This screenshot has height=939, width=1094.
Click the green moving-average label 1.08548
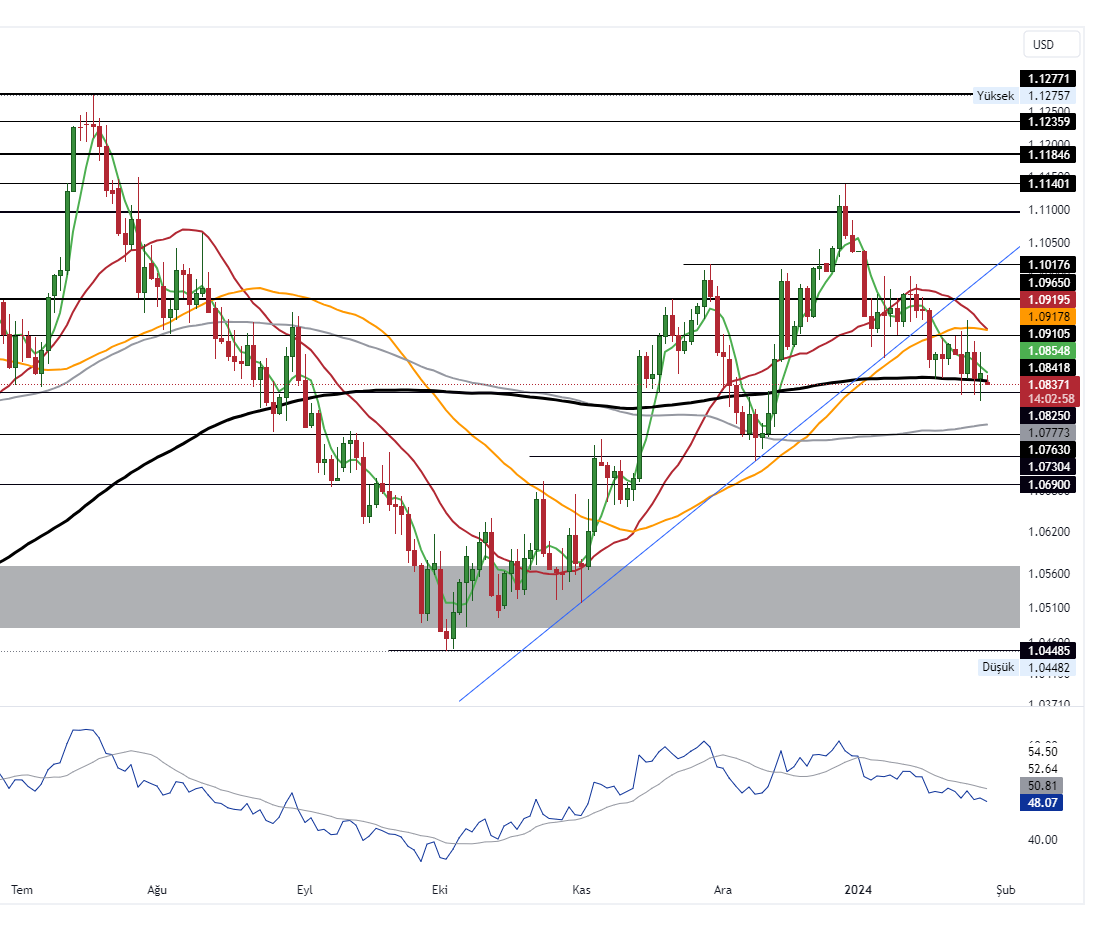click(x=1050, y=351)
